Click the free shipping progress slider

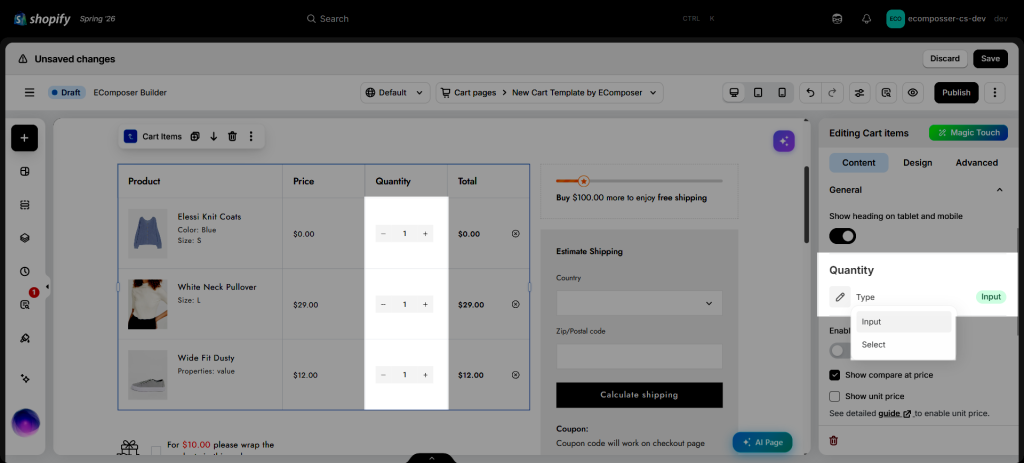point(639,181)
